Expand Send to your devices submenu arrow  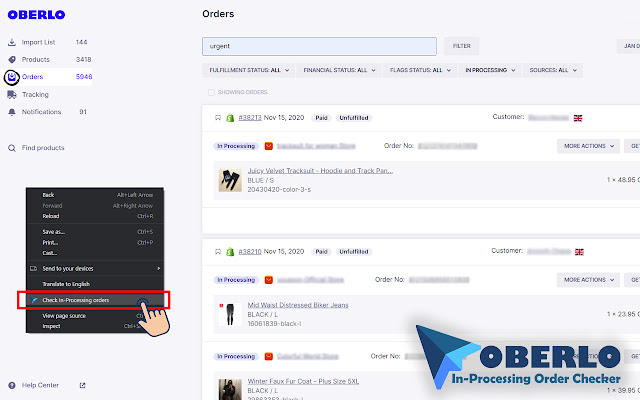tap(158, 269)
